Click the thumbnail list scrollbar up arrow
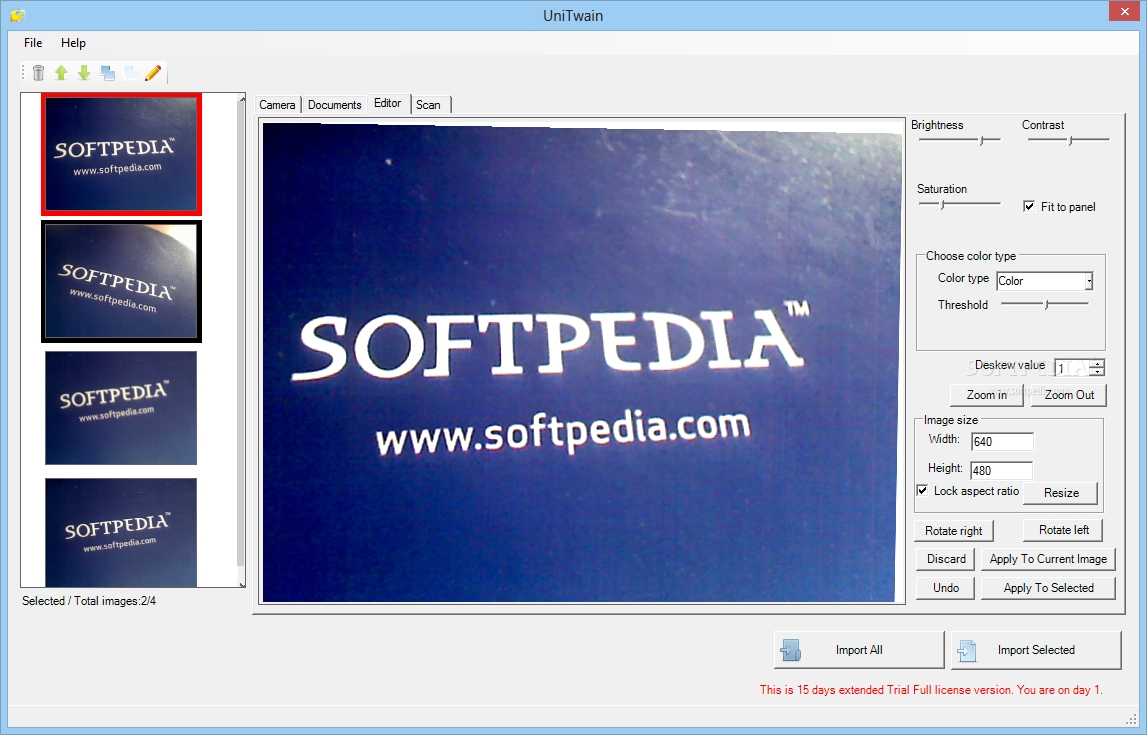 [x=241, y=98]
